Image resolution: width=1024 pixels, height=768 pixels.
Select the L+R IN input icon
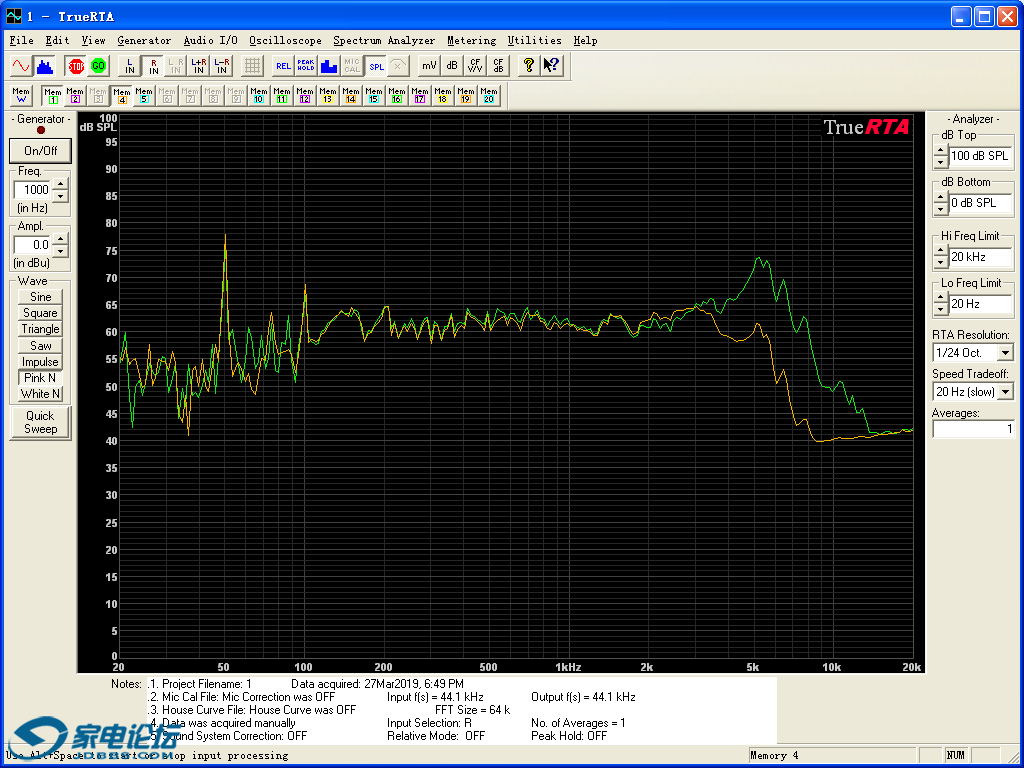(198, 66)
